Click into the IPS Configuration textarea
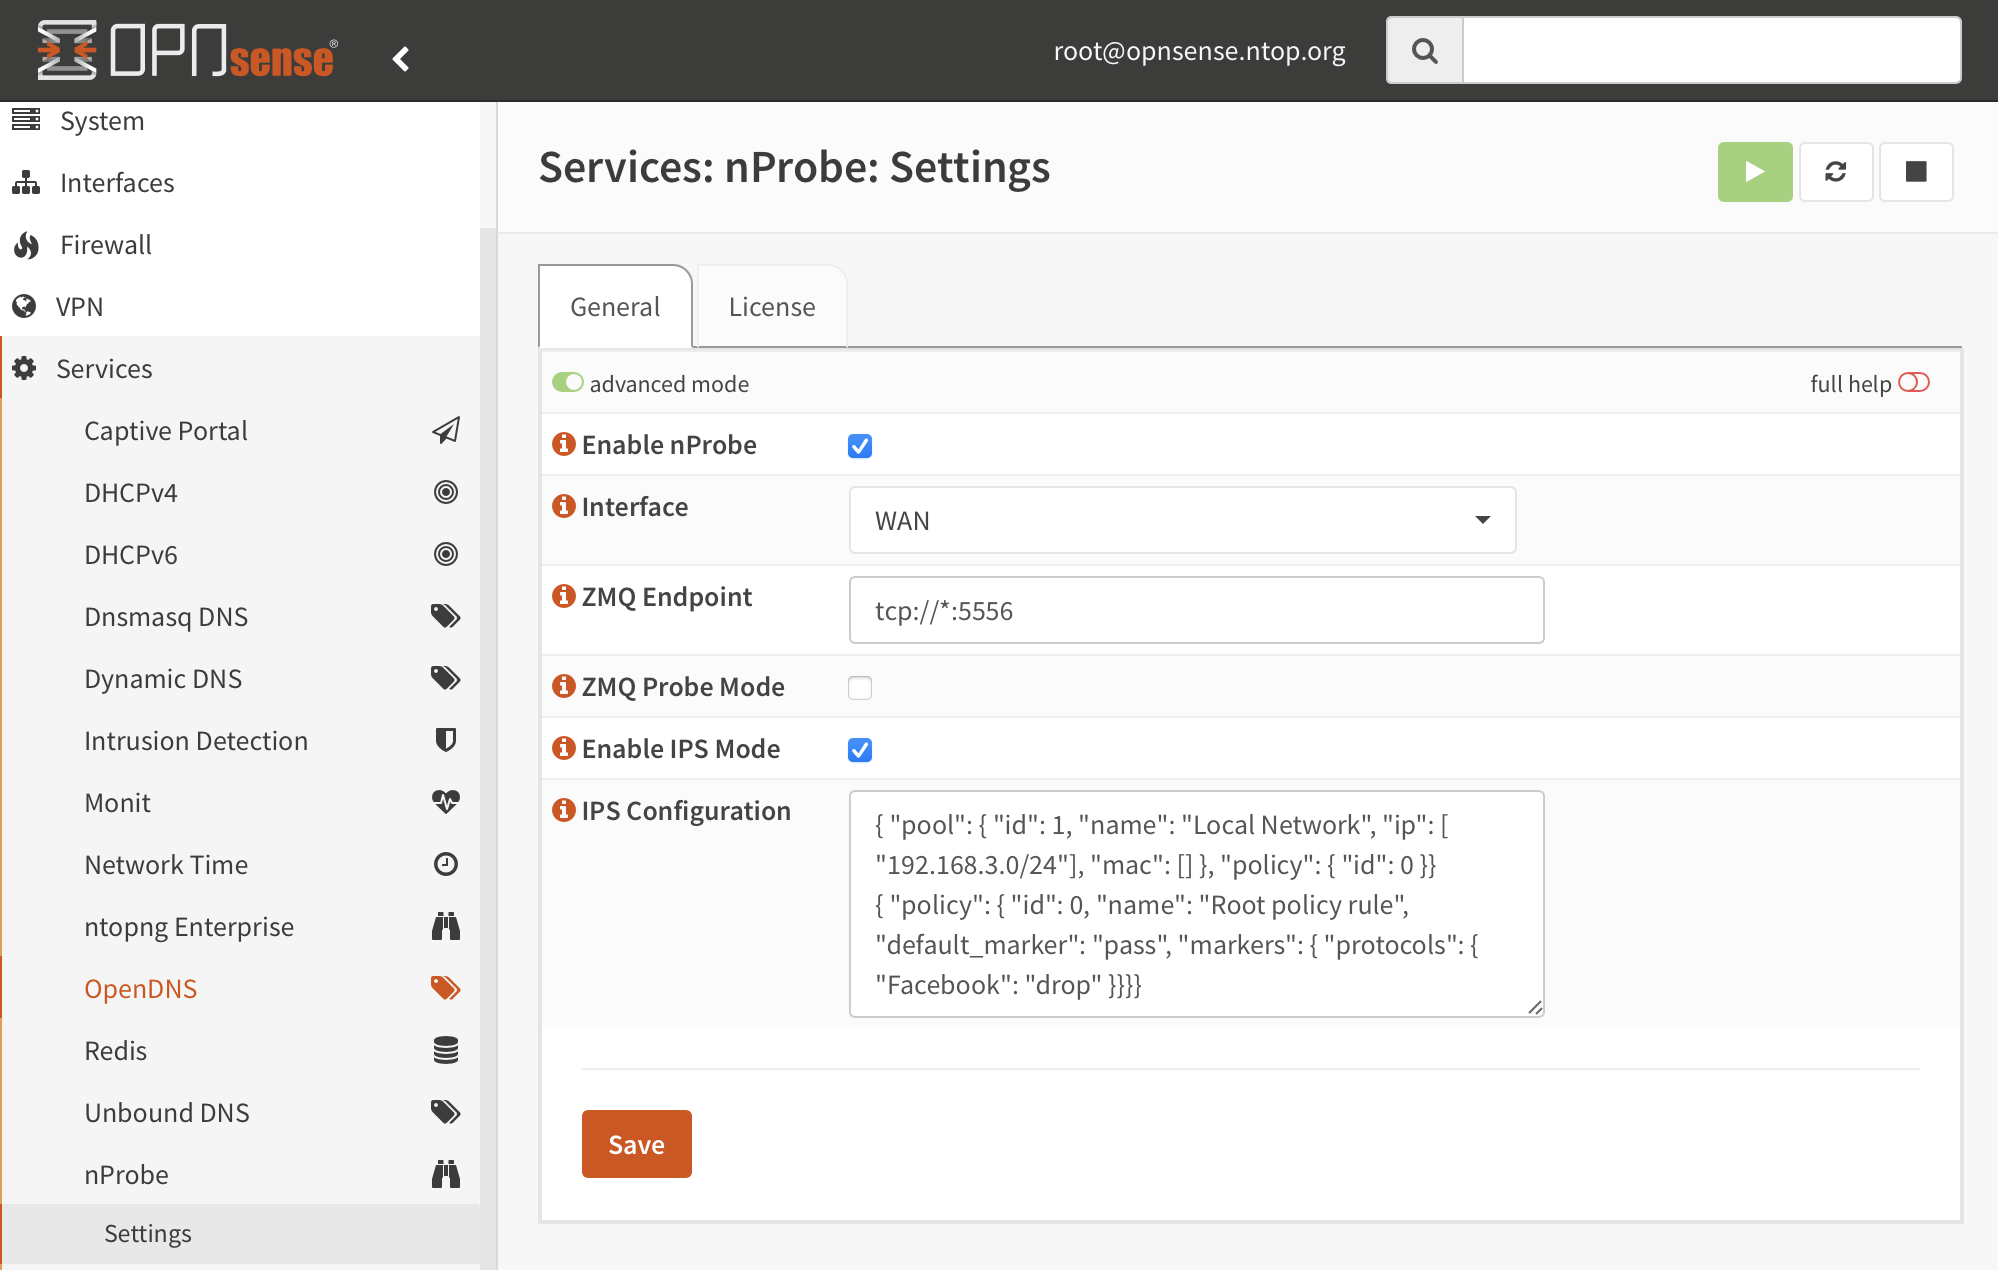This screenshot has width=1998, height=1270. click(1197, 904)
